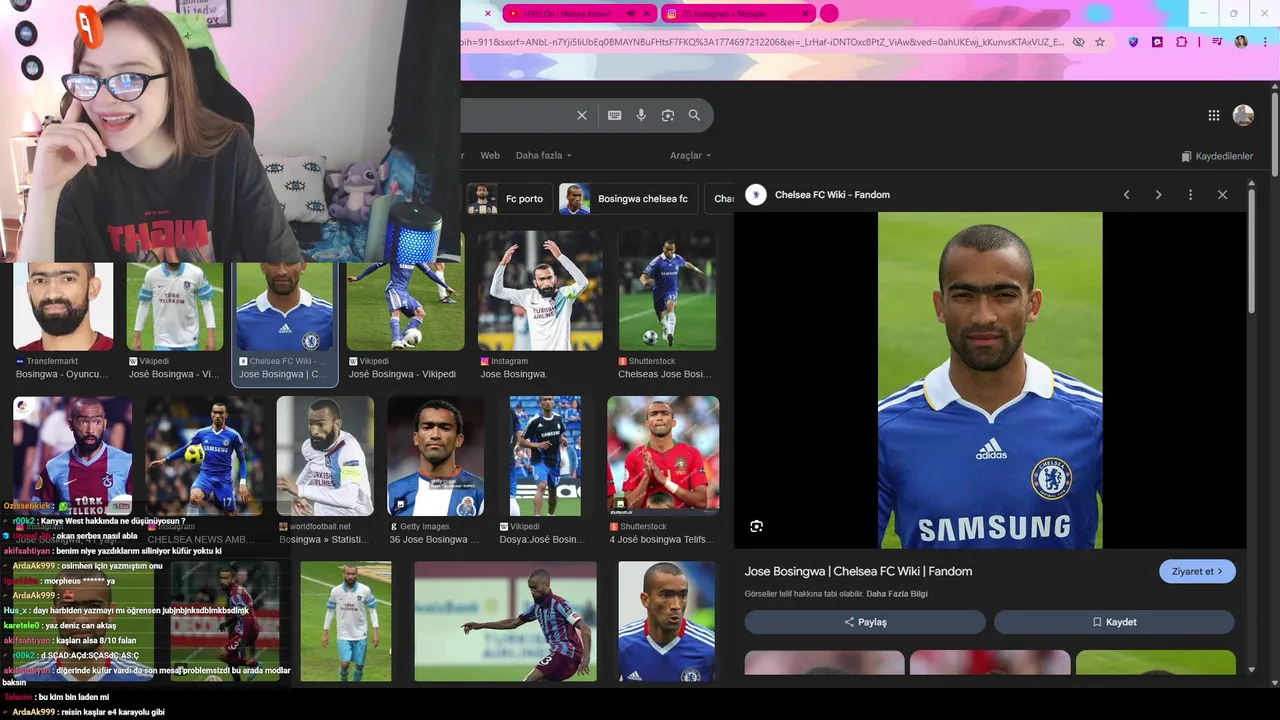Open the Google apps grid

click(1214, 115)
